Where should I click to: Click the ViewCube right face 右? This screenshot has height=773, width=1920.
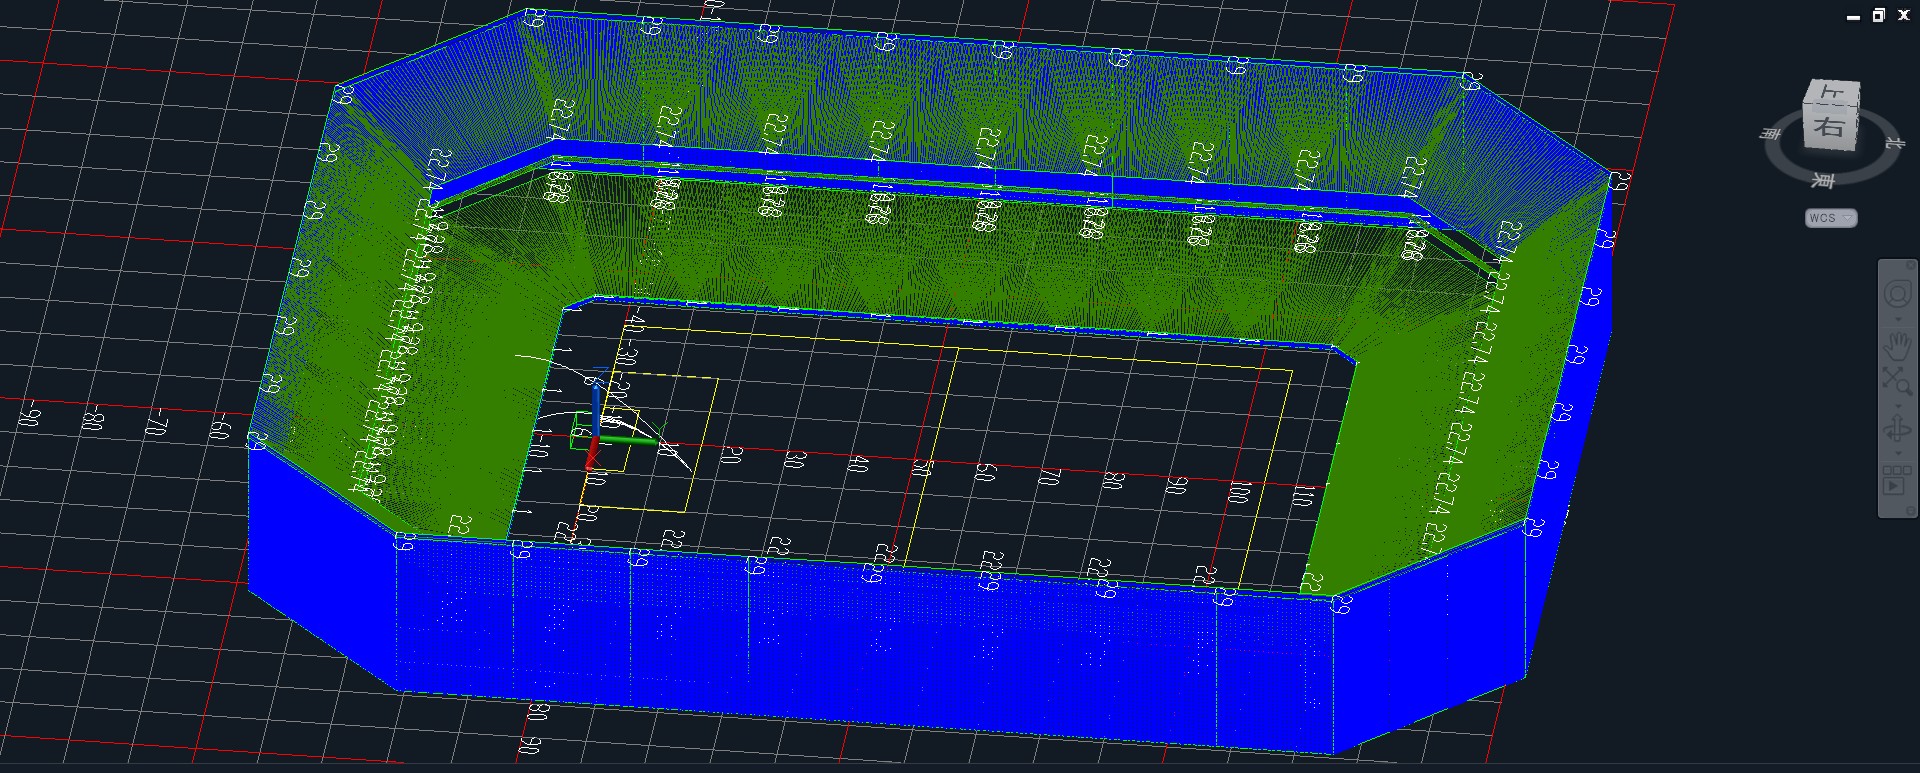point(1829,127)
